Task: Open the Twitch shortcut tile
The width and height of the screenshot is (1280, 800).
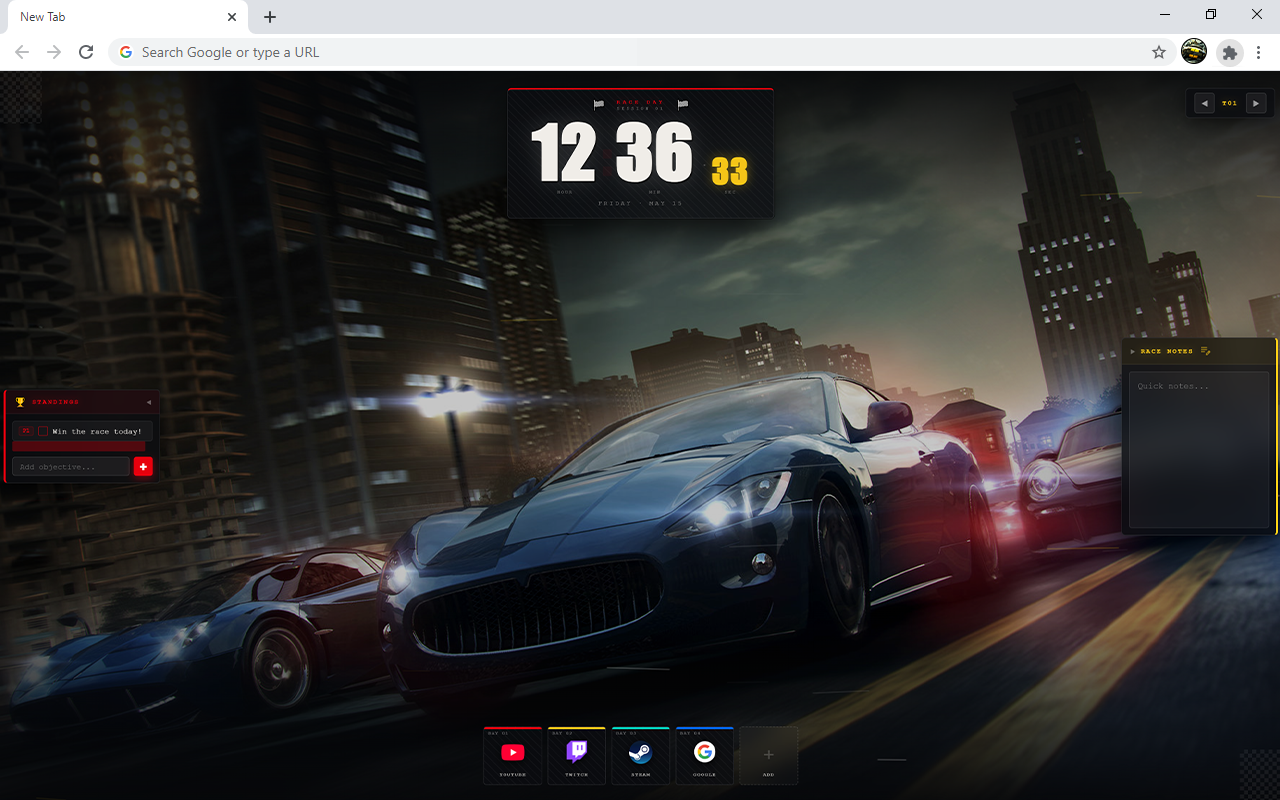Action: coord(576,756)
